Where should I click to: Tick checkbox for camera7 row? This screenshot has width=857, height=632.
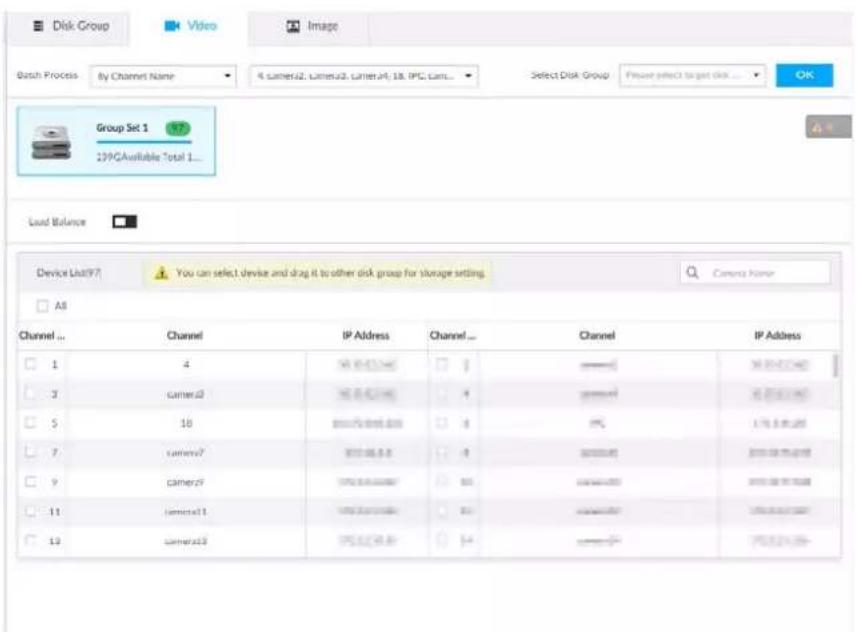(31, 452)
